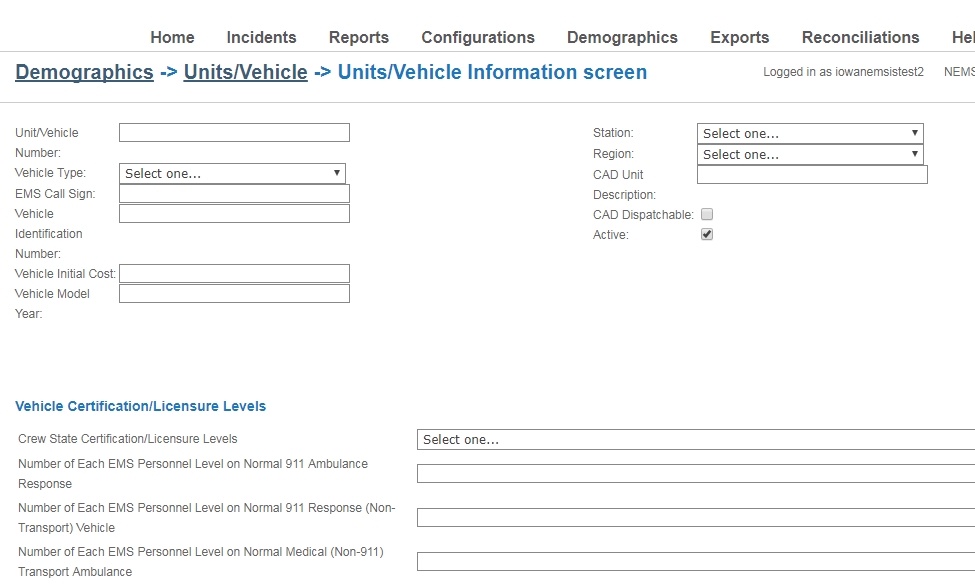This screenshot has width=975, height=587.
Task: Follow the Demographics breadcrumb link
Action: tap(84, 72)
